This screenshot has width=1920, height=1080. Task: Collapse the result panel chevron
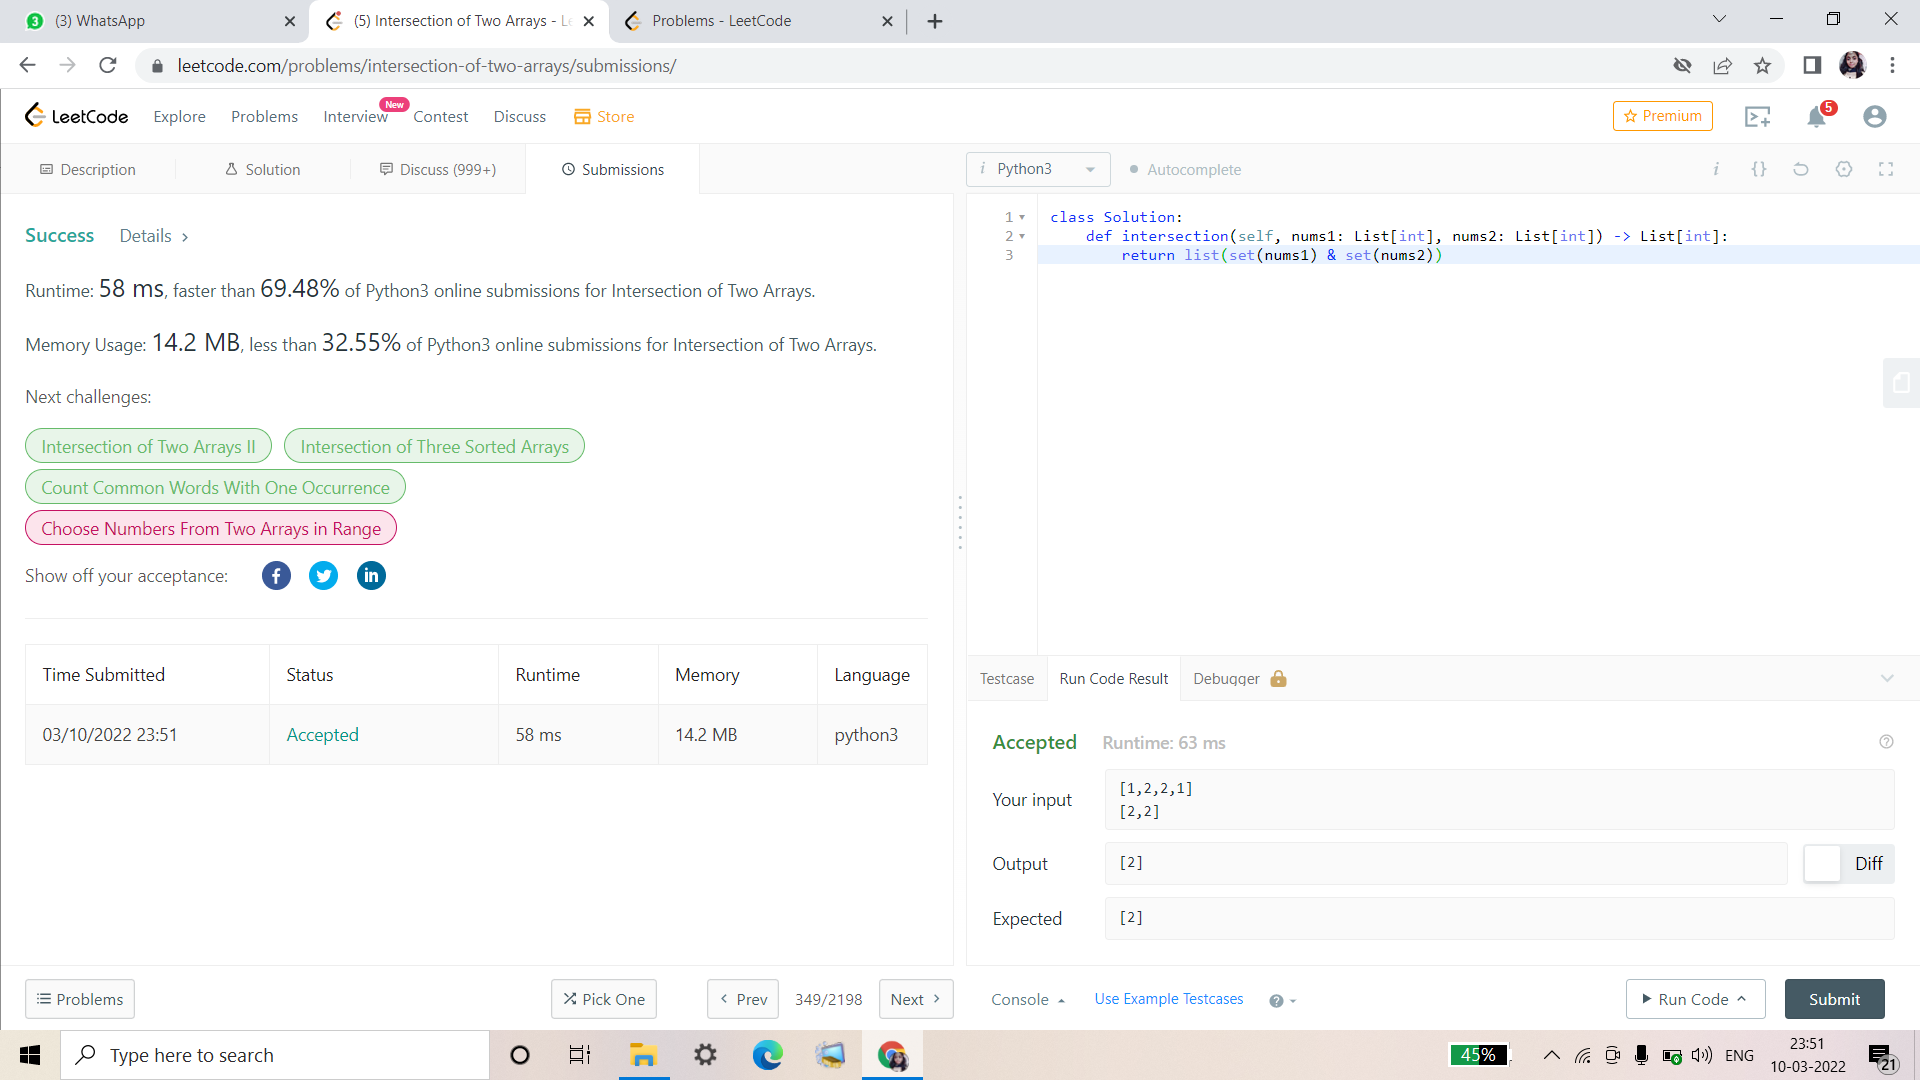click(1887, 678)
